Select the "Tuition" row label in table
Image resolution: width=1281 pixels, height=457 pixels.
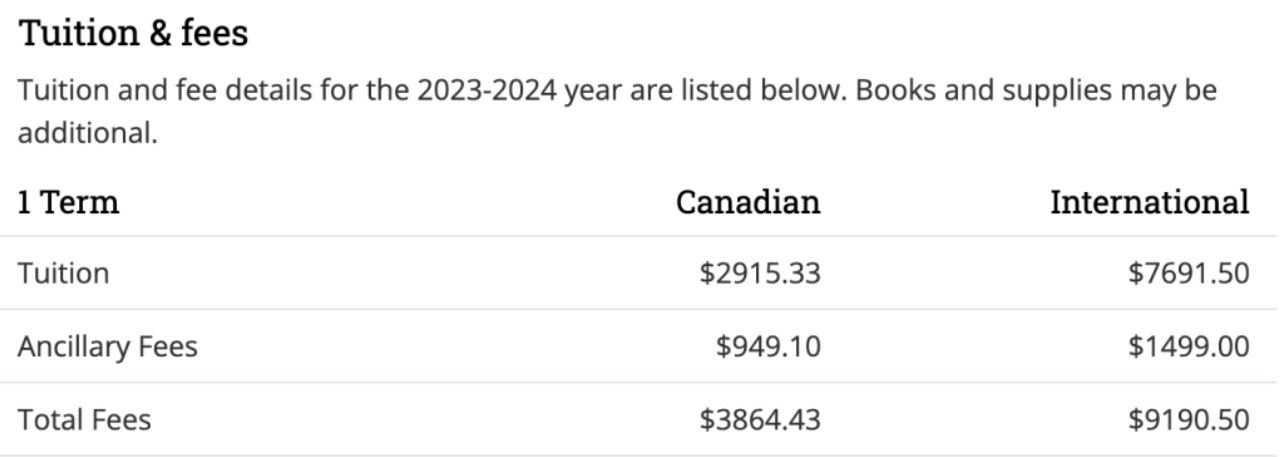click(62, 273)
